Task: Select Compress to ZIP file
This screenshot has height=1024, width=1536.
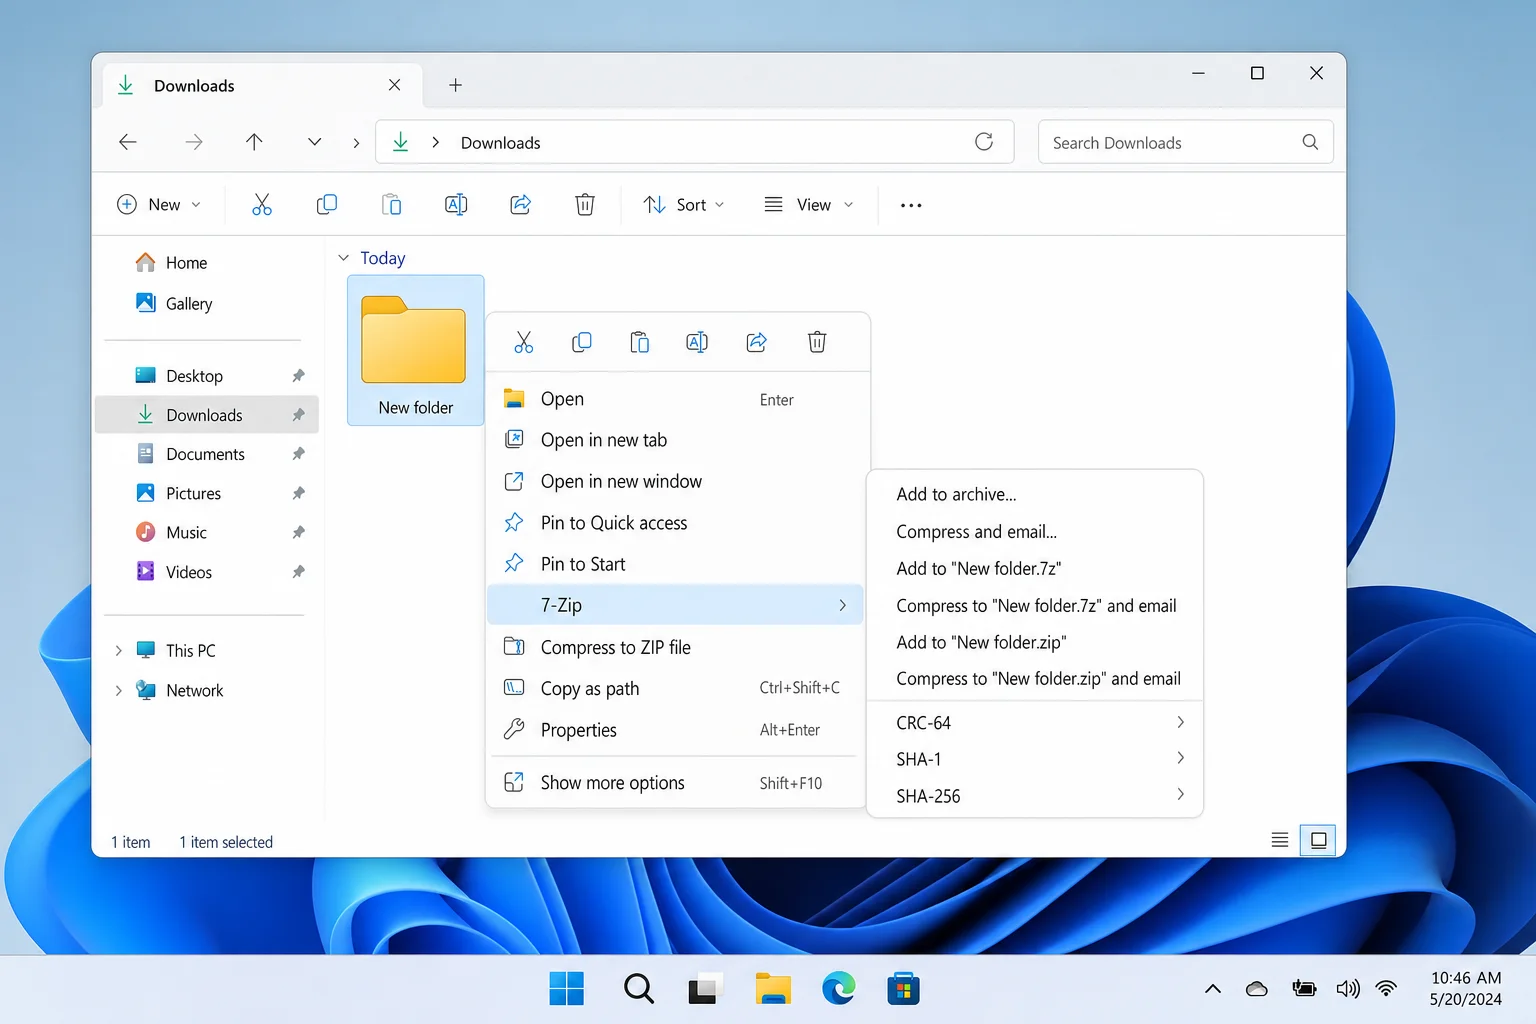Action: coord(675,647)
